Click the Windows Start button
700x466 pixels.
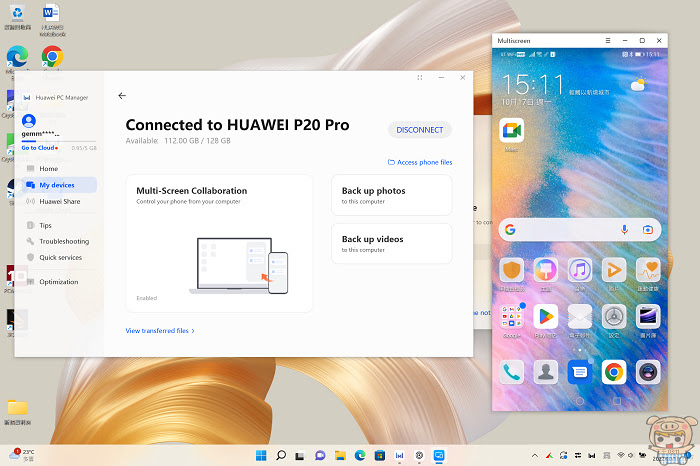coord(261,455)
